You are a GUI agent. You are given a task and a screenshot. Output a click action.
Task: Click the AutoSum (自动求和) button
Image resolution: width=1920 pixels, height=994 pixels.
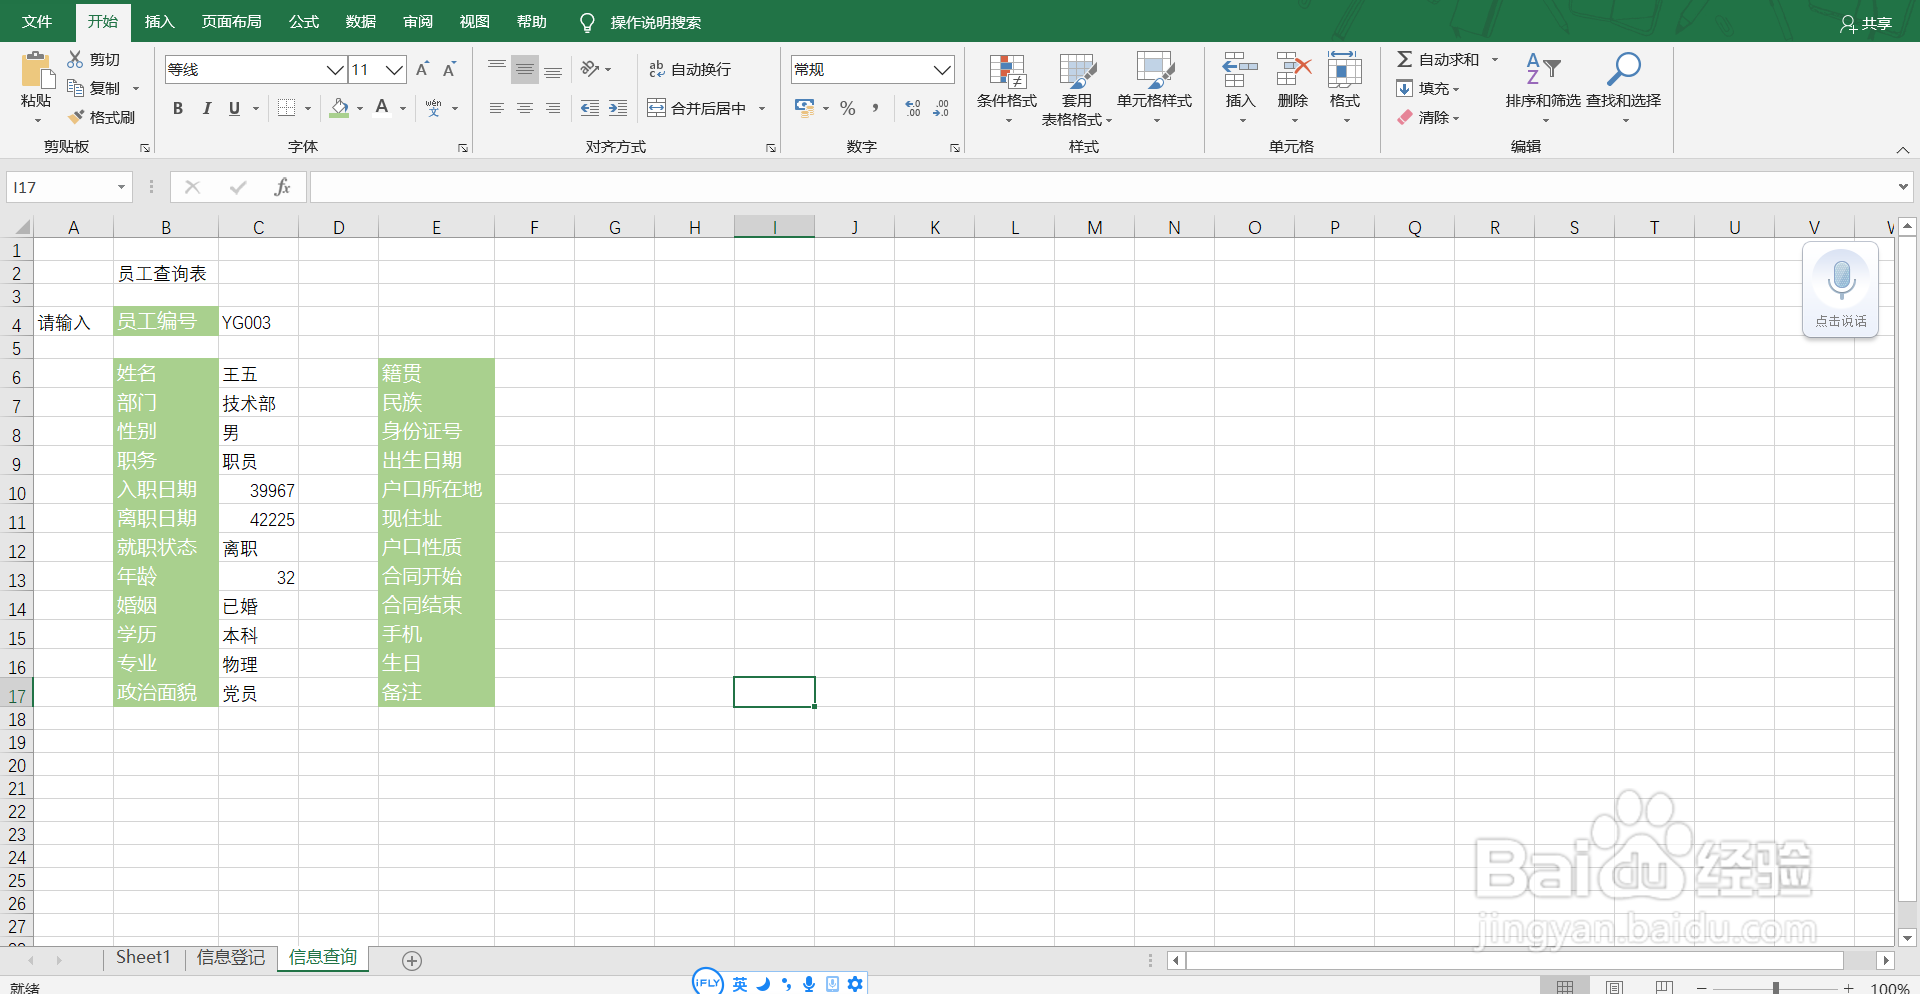coord(1438,59)
